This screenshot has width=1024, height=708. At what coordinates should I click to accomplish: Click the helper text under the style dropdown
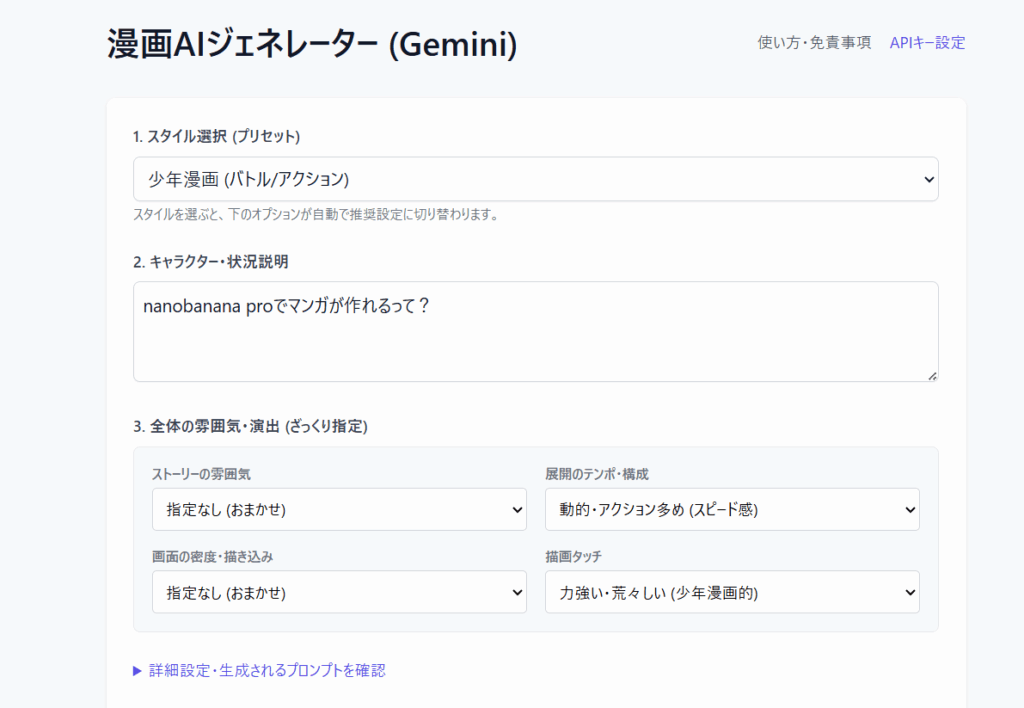[315, 214]
